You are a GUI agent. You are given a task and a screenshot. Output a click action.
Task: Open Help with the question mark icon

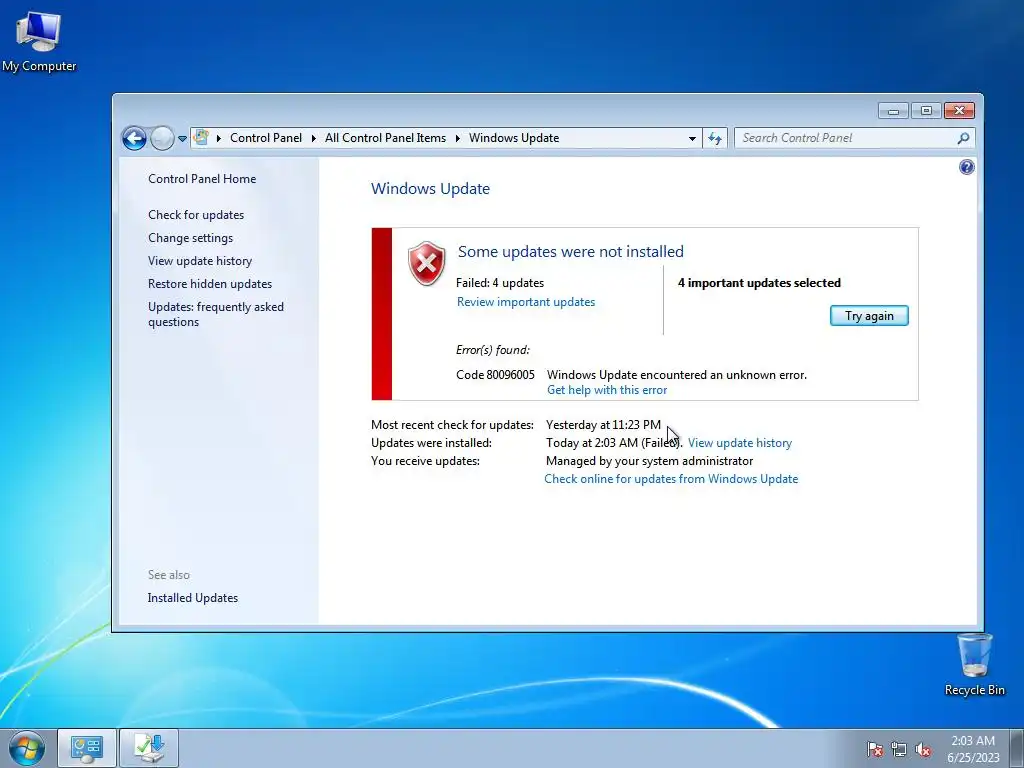pos(967,167)
